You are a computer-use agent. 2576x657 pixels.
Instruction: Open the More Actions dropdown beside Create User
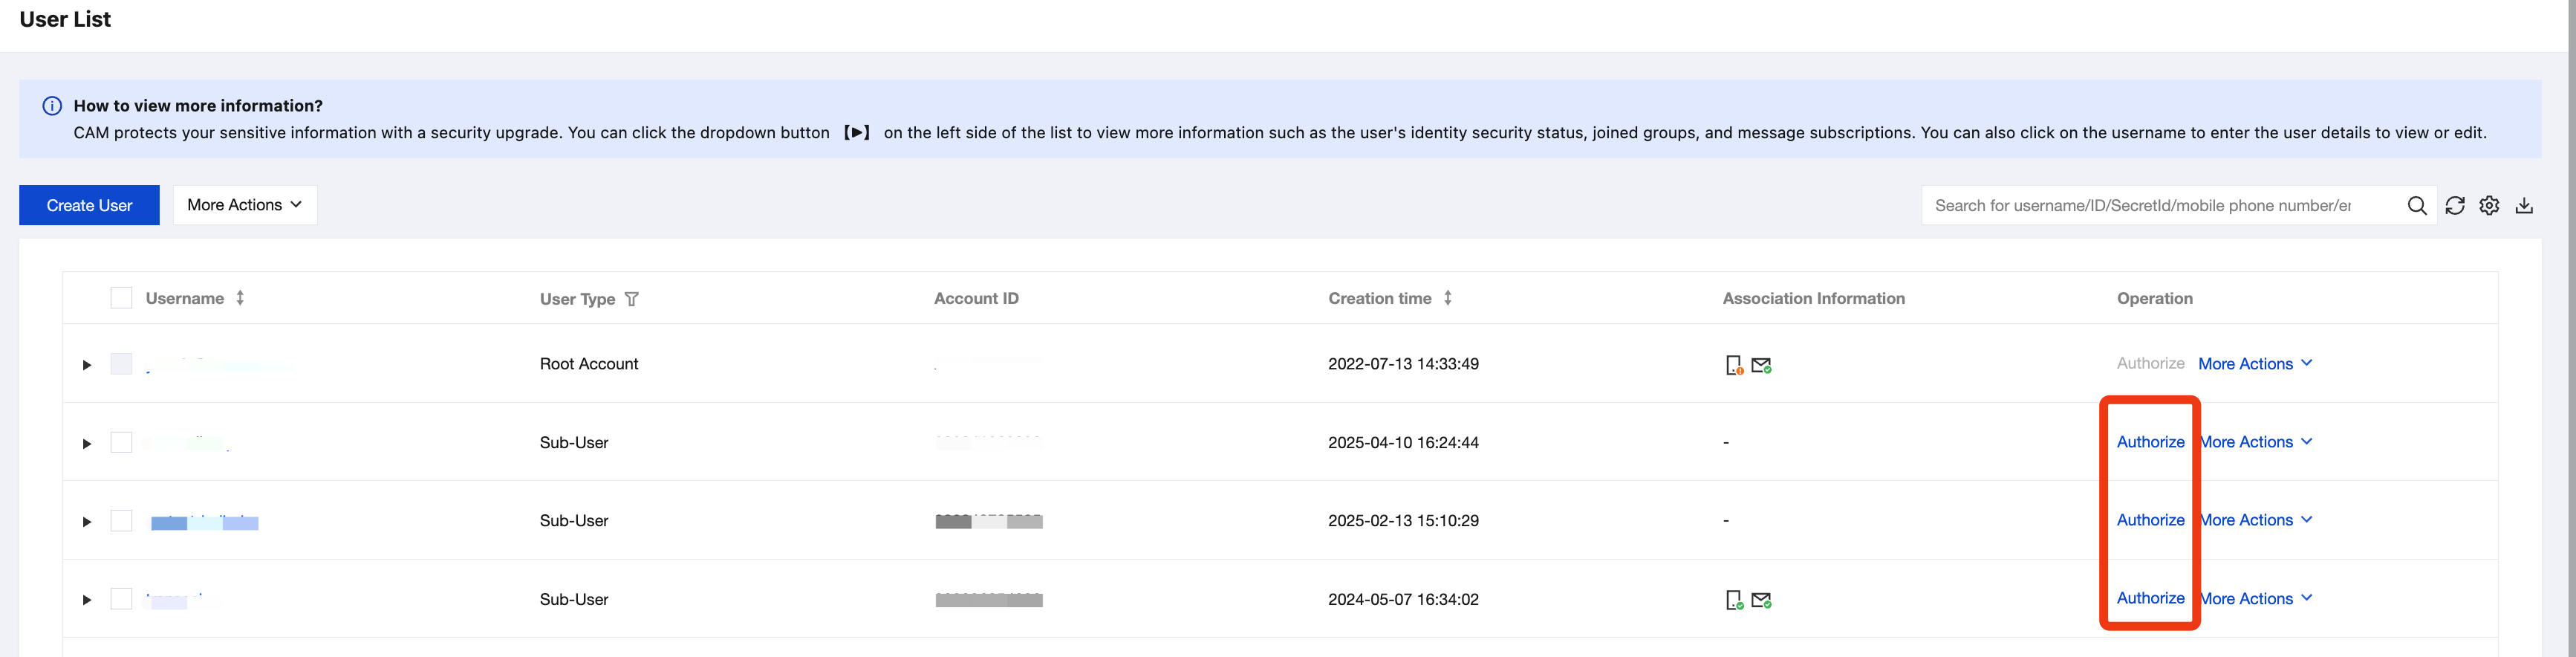(x=245, y=205)
